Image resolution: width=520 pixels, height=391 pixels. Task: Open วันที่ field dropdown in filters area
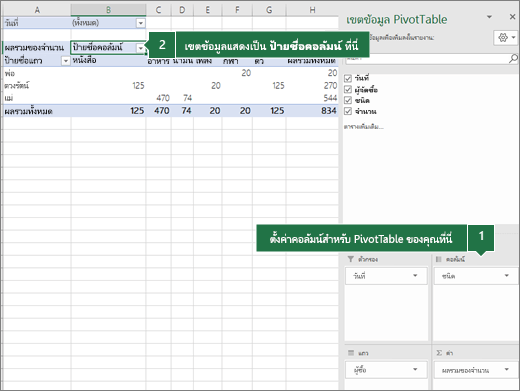coord(415,276)
